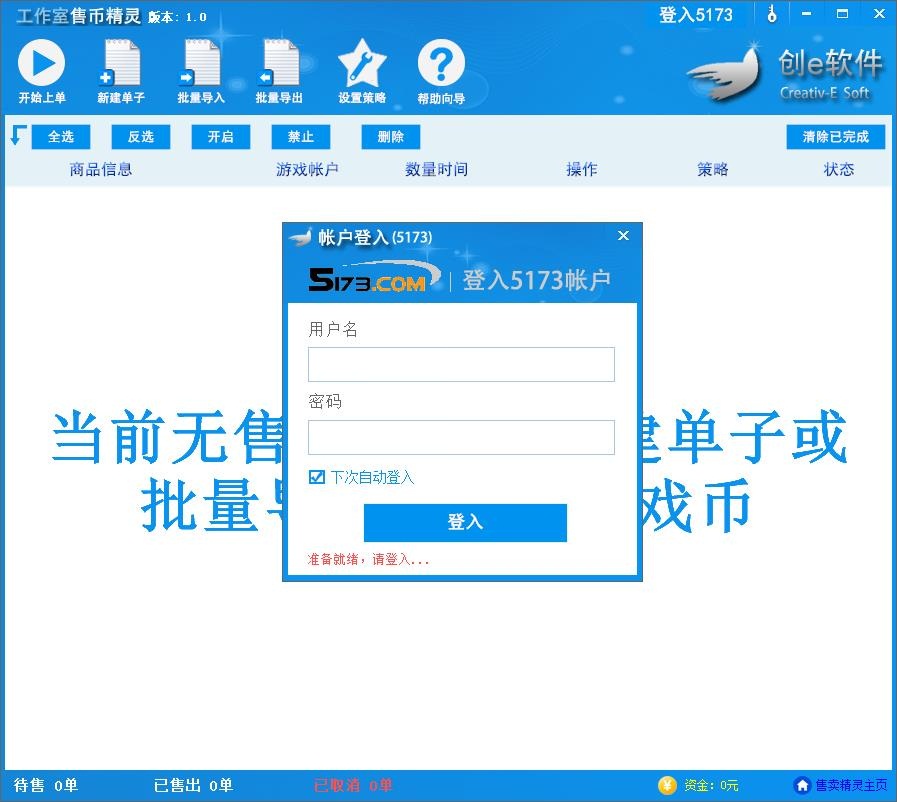Open 设置策略 star wrench icon
This screenshot has width=897, height=802.
pyautogui.click(x=362, y=62)
